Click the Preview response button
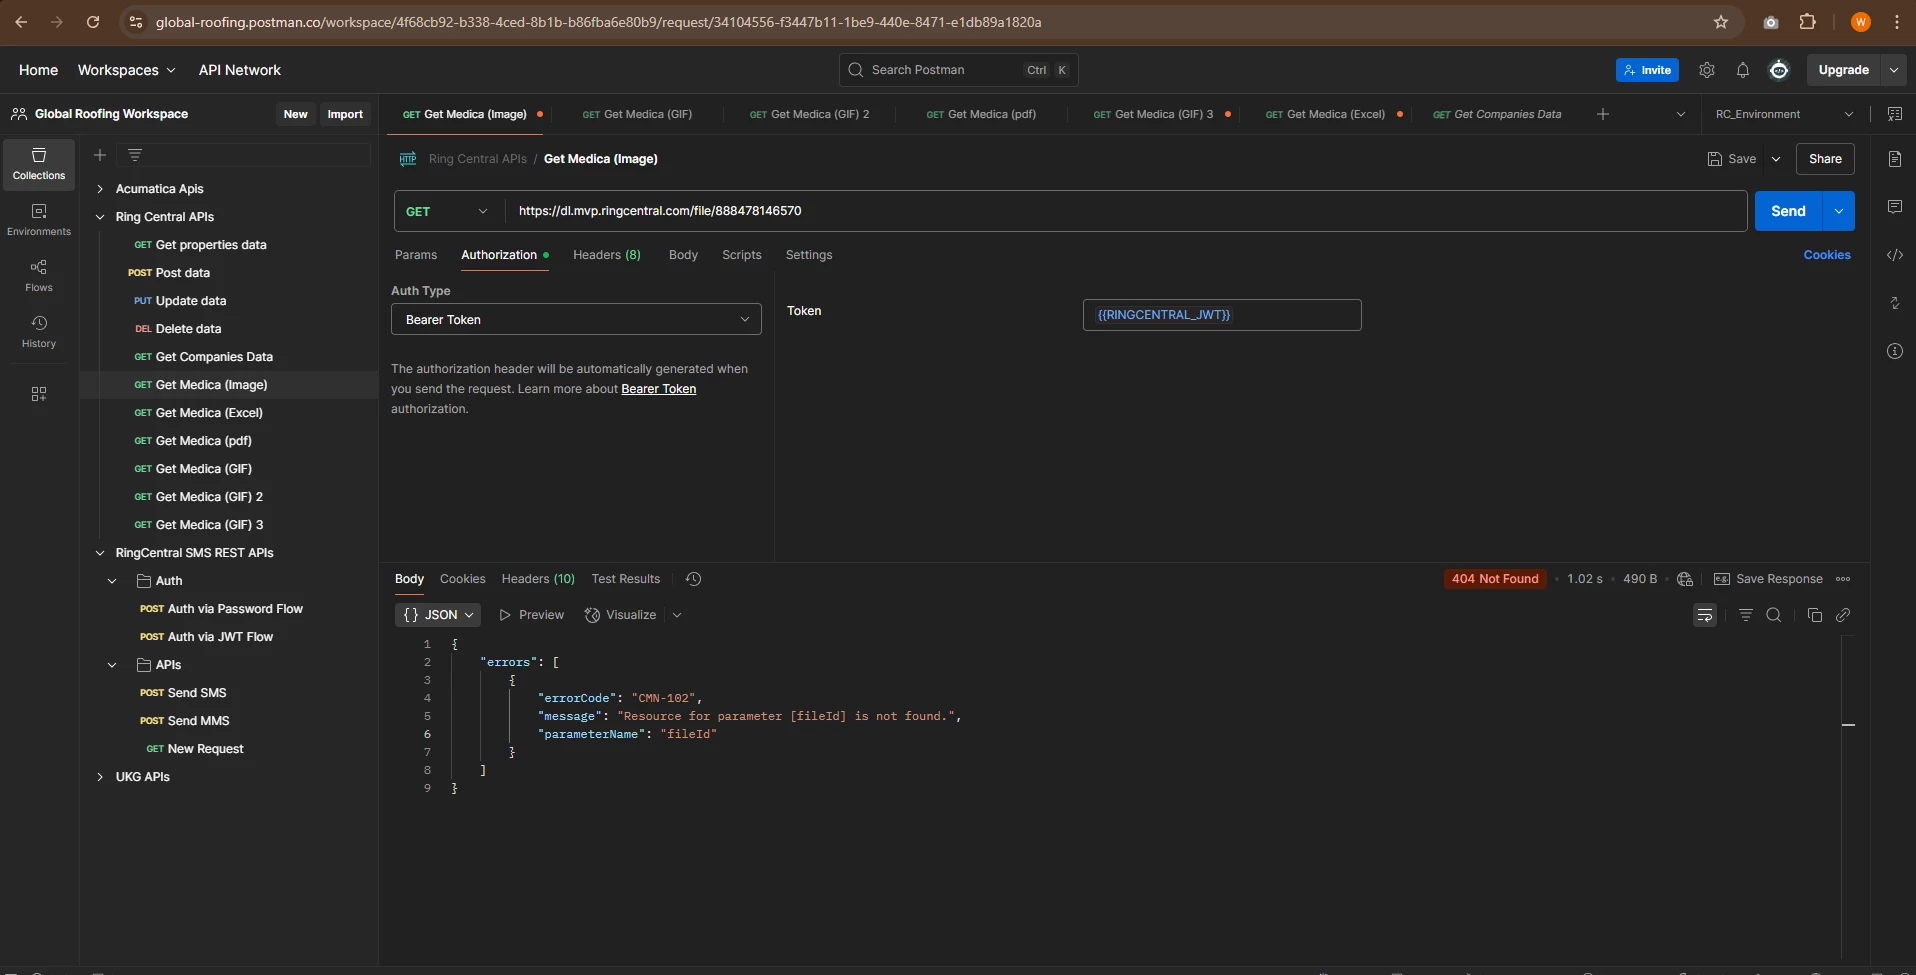The height and width of the screenshot is (975, 1916). click(532, 615)
